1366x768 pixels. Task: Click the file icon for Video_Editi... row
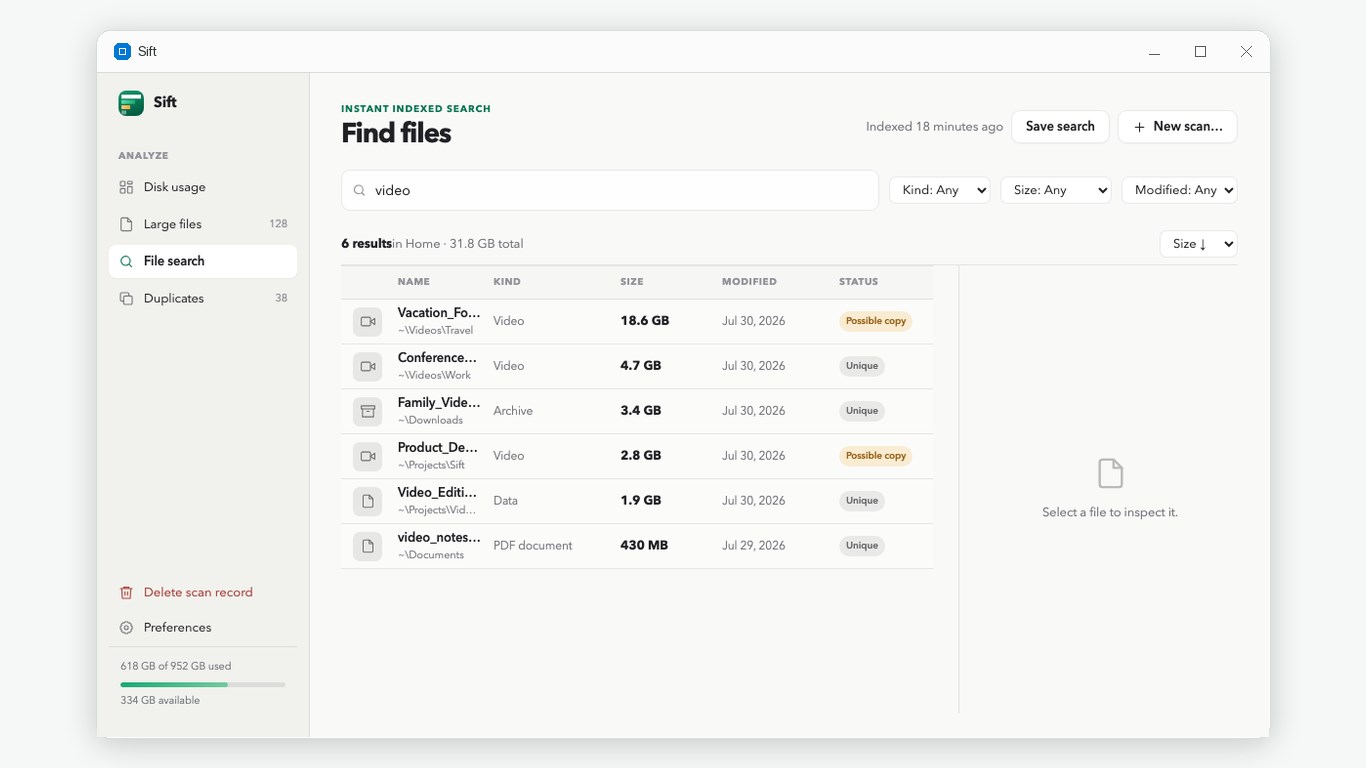point(368,501)
